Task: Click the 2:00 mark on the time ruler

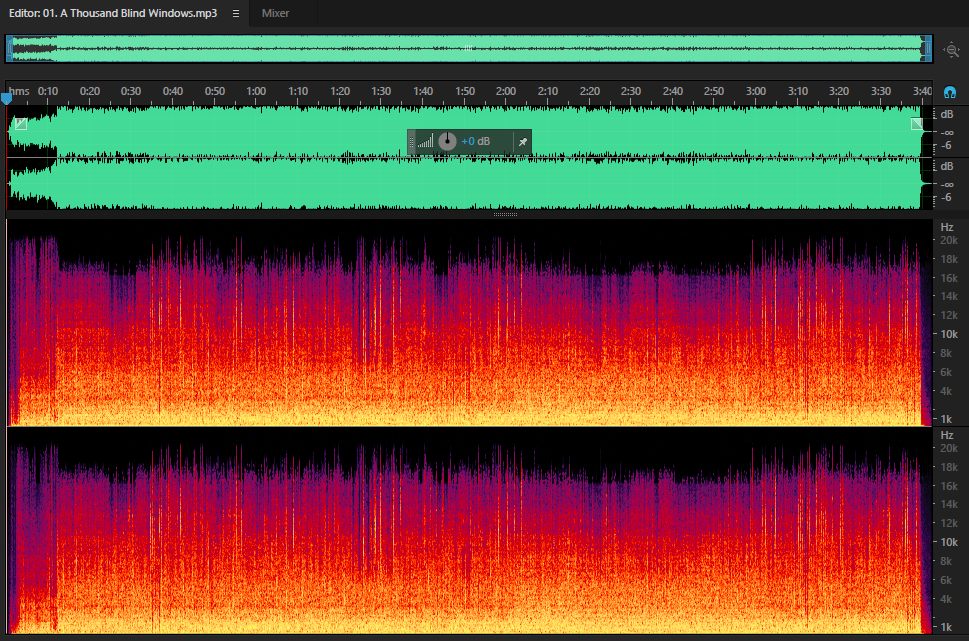Action: pyautogui.click(x=506, y=91)
